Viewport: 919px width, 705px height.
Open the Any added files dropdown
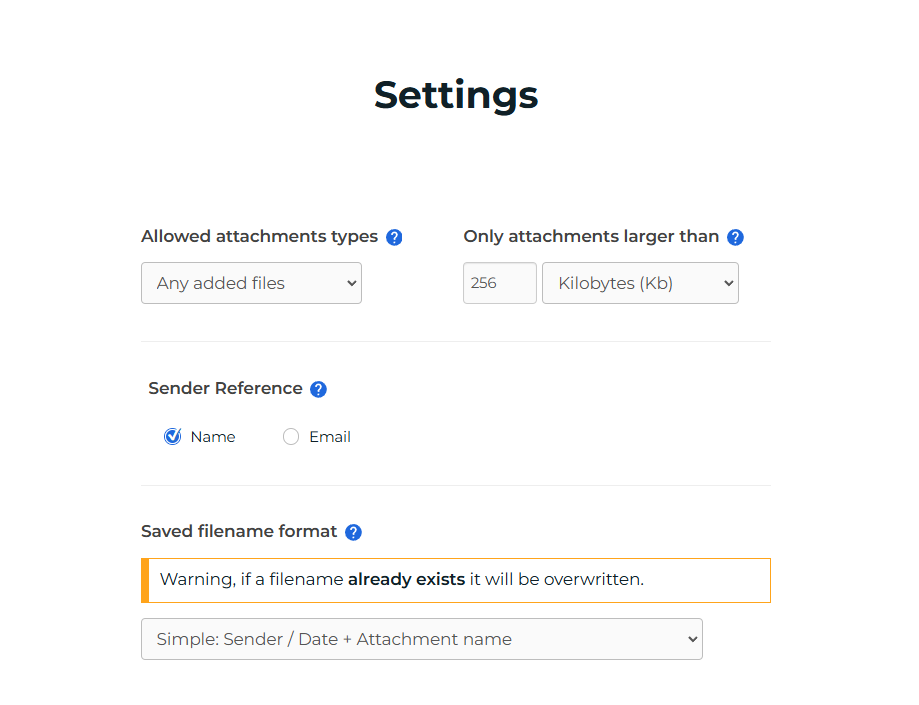tap(251, 283)
